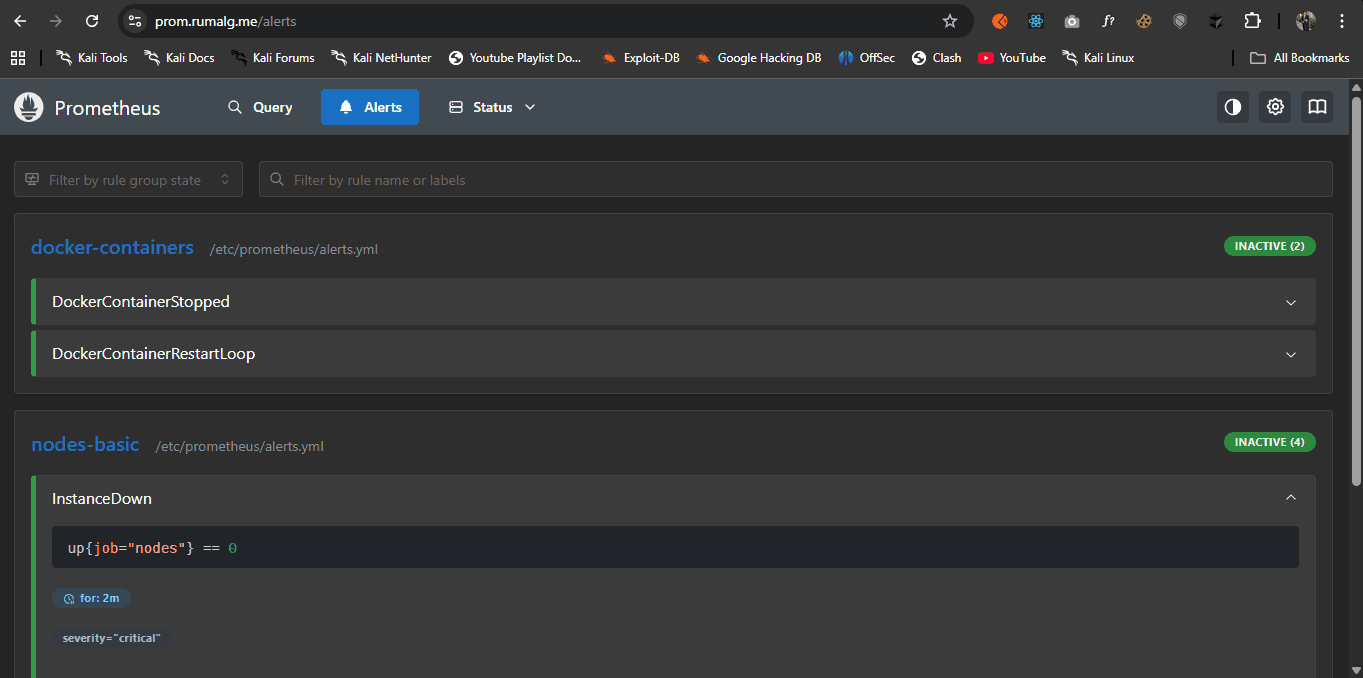Open the Filter by rule group state dropdown
The image size is (1363, 678).
(128, 180)
